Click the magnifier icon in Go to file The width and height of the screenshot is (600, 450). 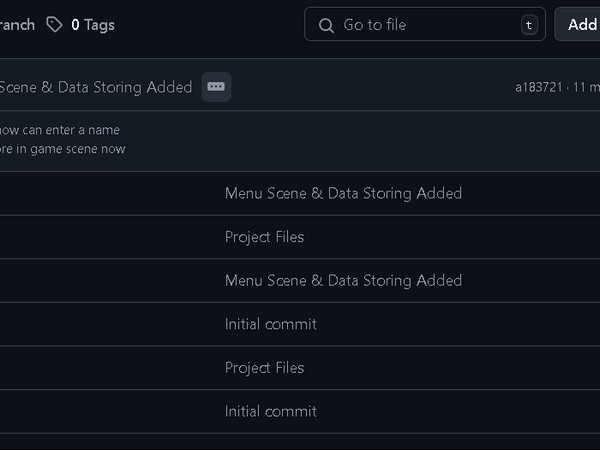(x=326, y=26)
